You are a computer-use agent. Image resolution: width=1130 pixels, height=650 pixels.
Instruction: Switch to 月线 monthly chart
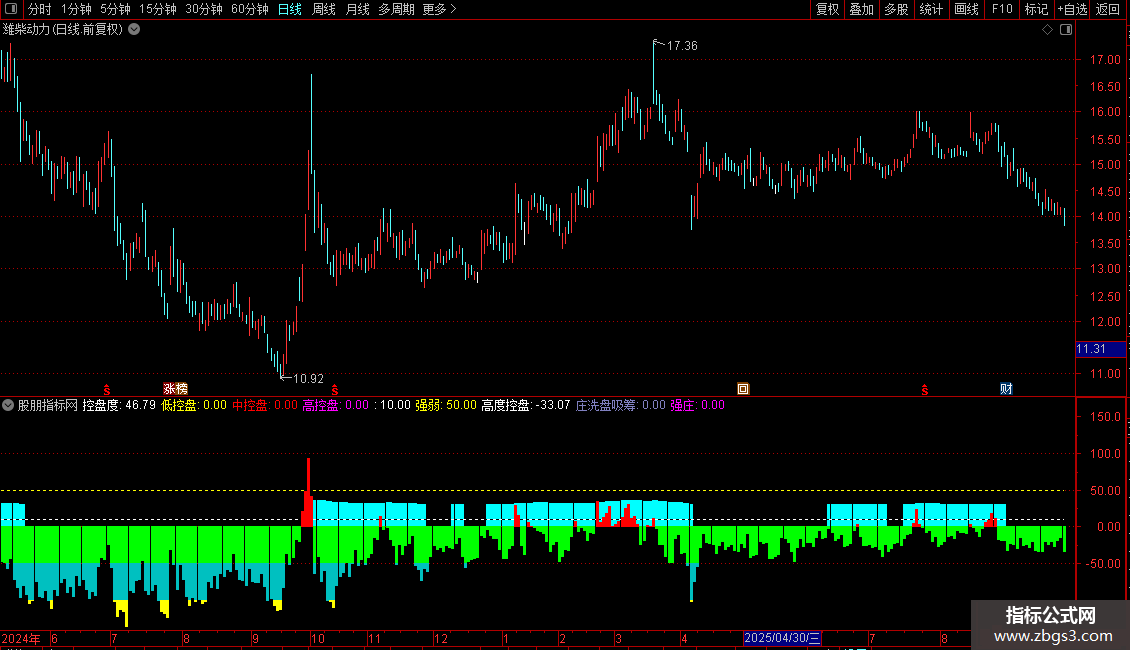tap(357, 9)
